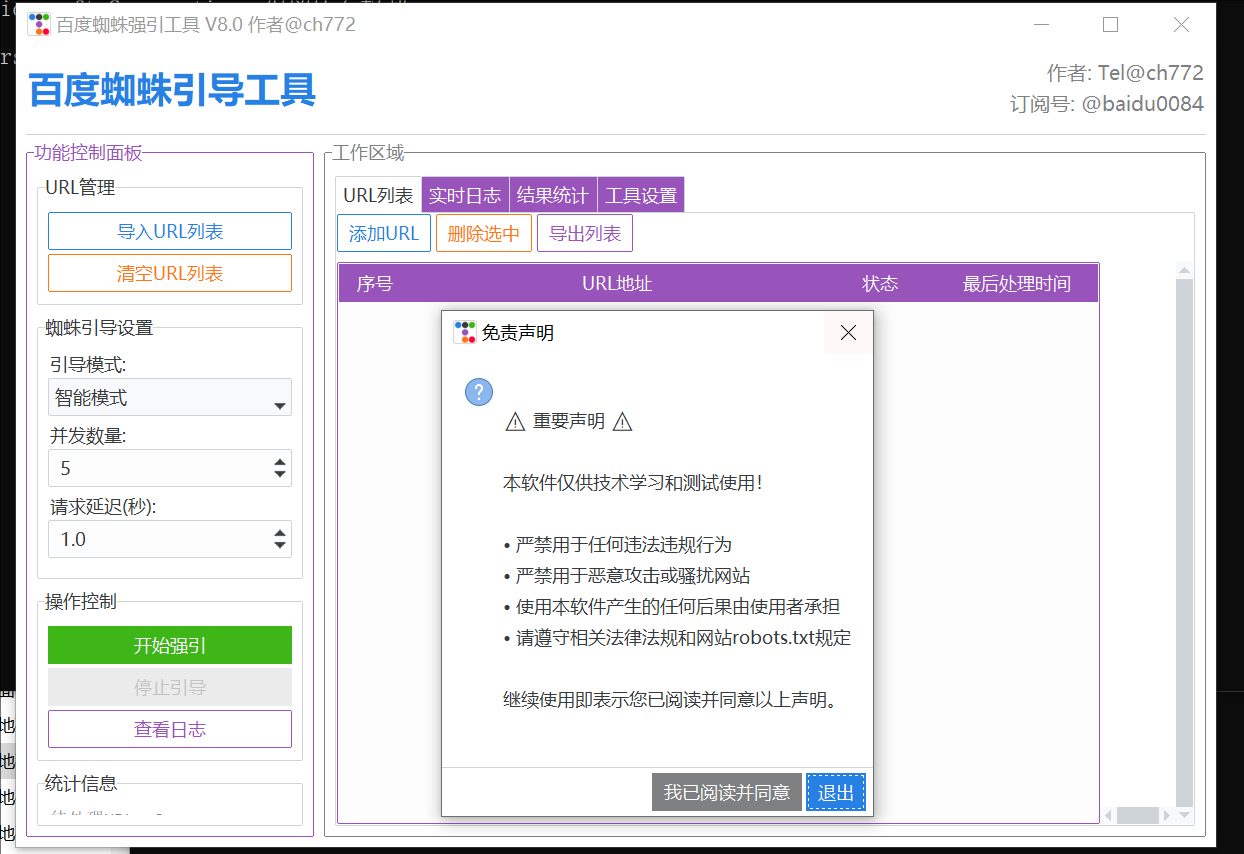Screen dimensions: 1244x854
Task: Increase 并发数量 with the up arrow
Action: point(280,461)
